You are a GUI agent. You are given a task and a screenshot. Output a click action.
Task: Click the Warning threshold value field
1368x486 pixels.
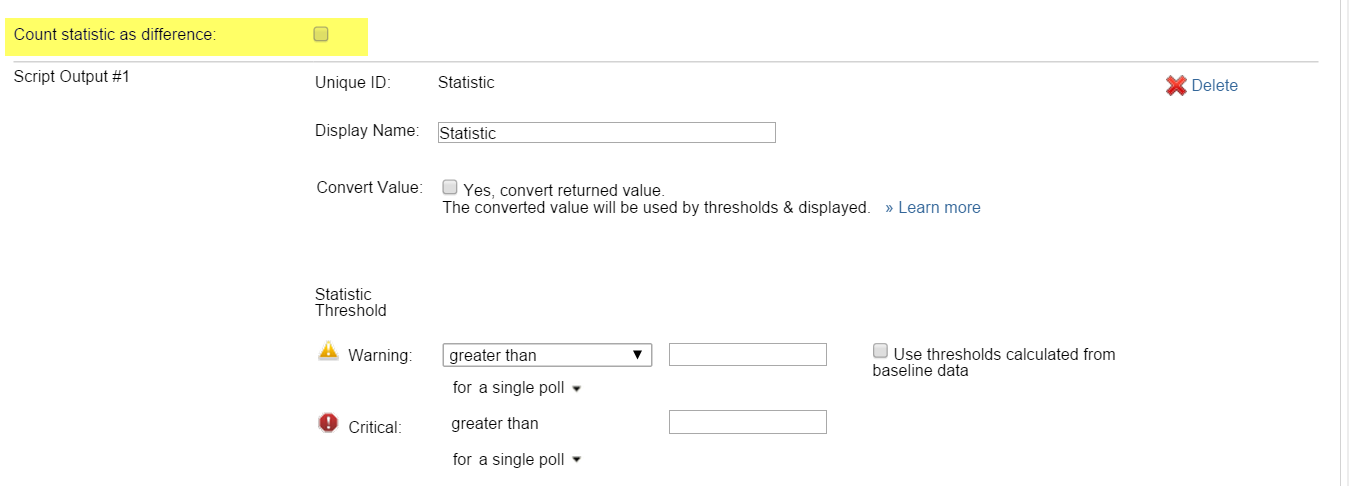[x=747, y=355]
